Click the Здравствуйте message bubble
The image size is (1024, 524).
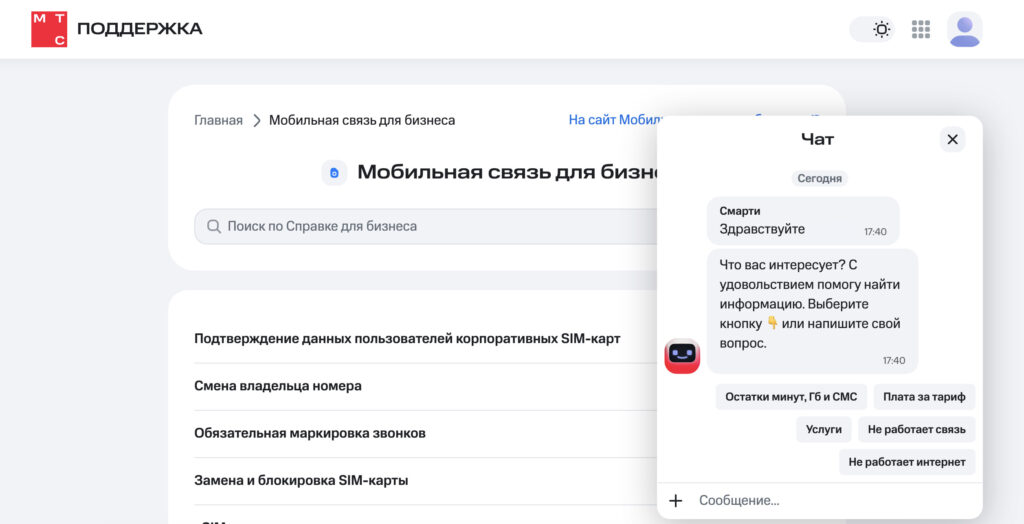(803, 221)
